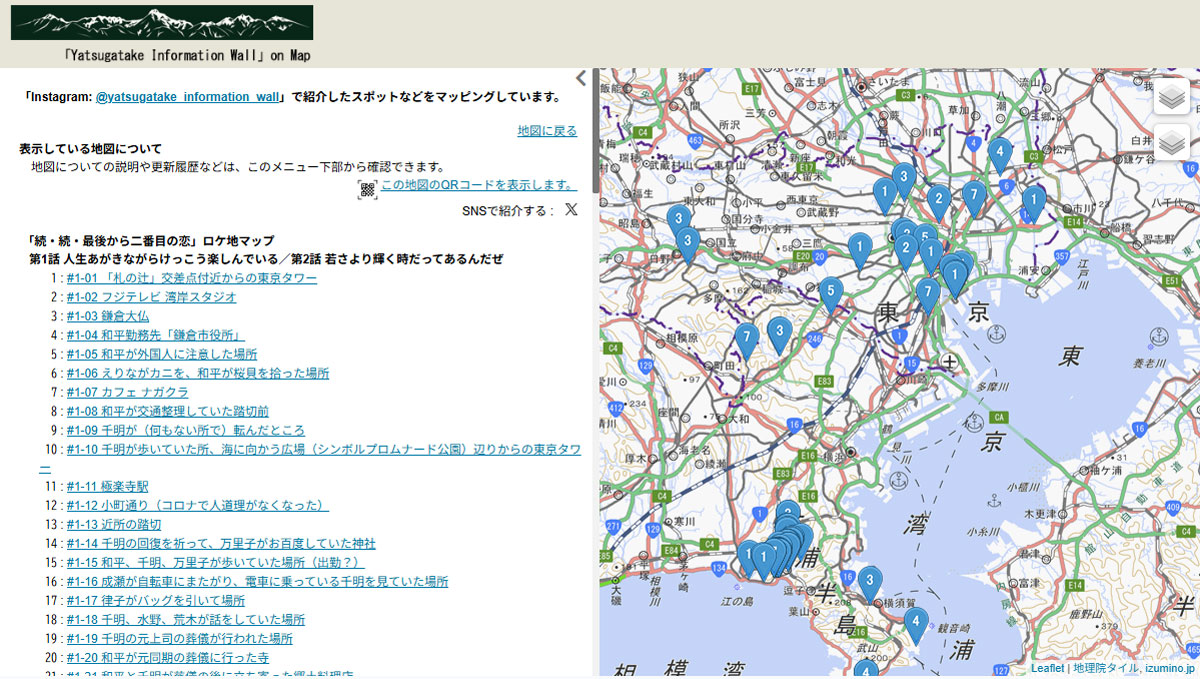The height and width of the screenshot is (679, 1200).
Task: Click the 地理院タイル attribution link
Action: tap(1106, 668)
